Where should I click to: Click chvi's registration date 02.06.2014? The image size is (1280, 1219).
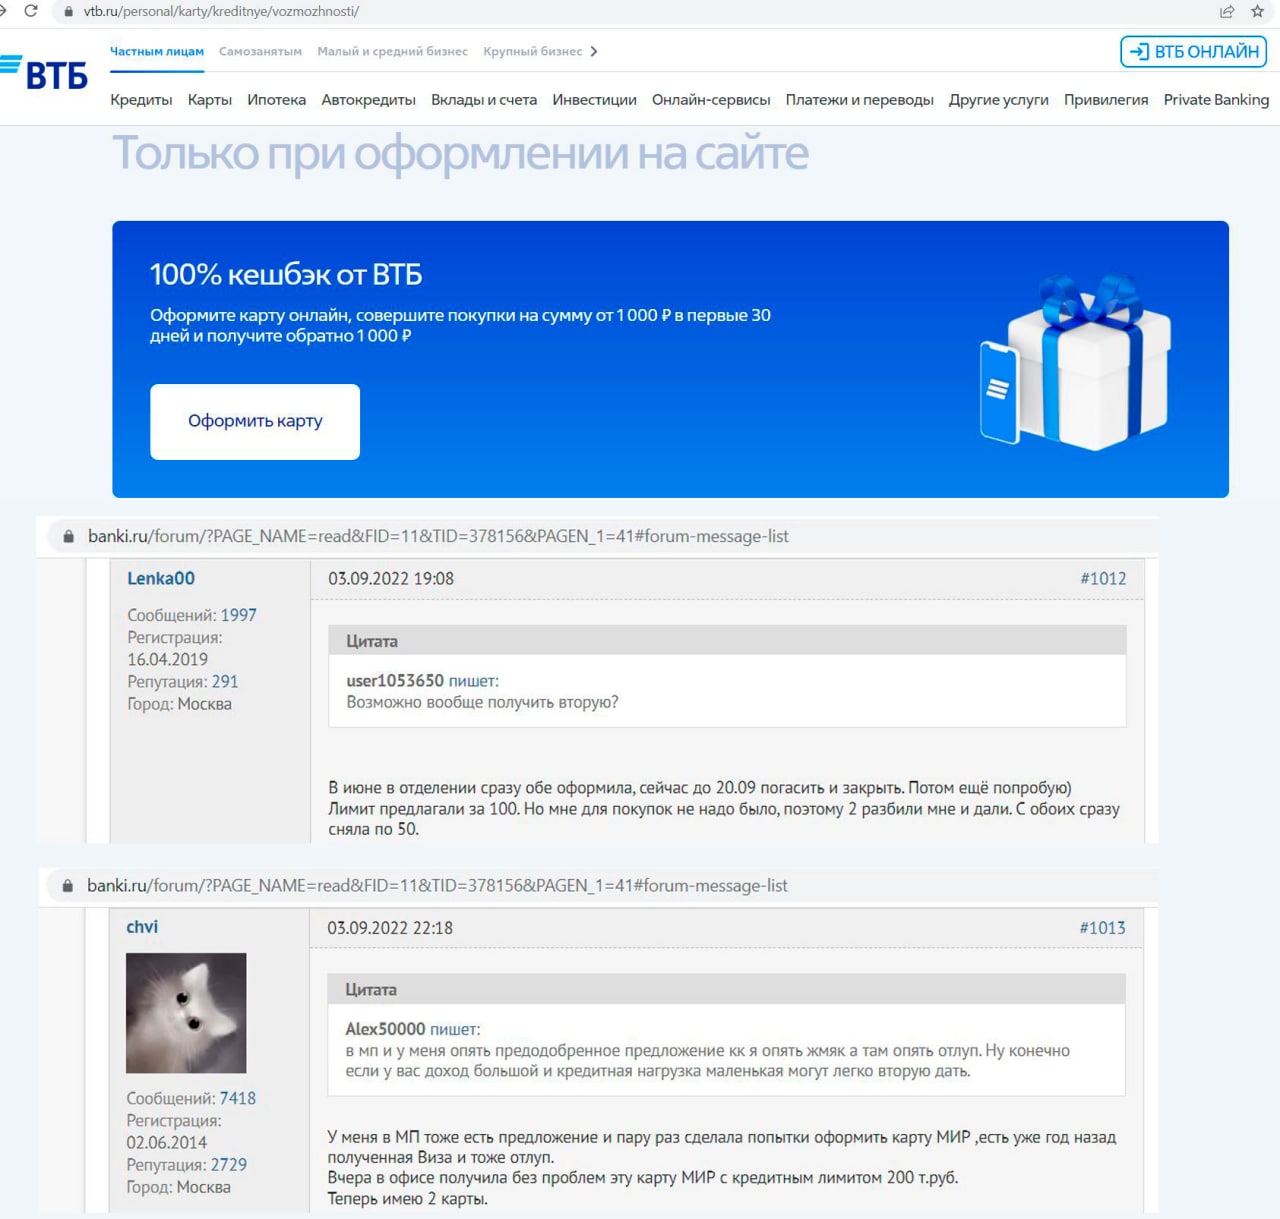[x=166, y=1143]
